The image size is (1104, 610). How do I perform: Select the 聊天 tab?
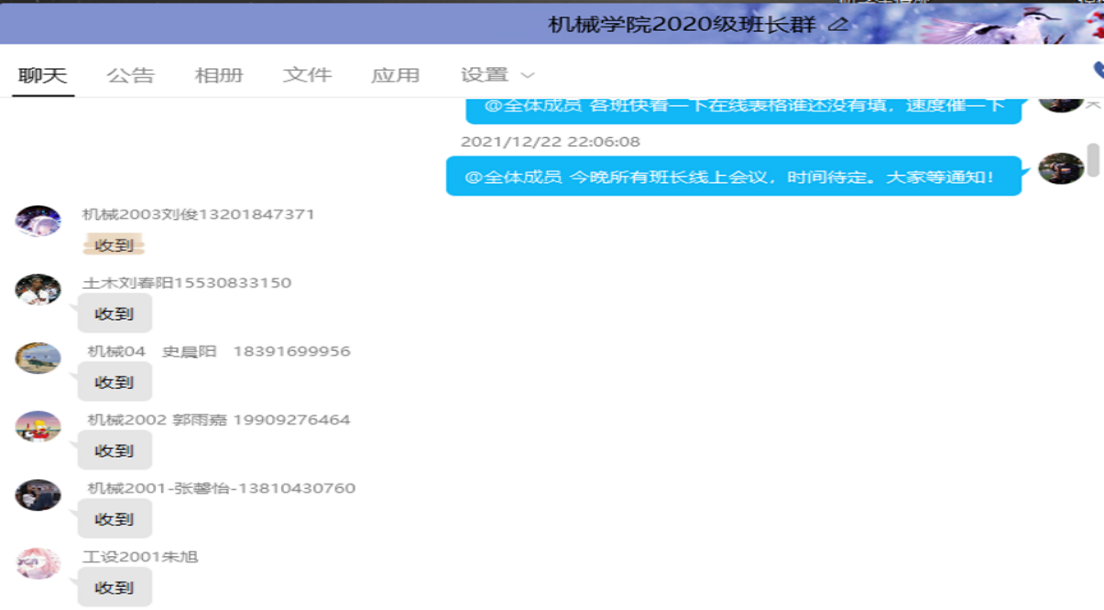click(43, 75)
